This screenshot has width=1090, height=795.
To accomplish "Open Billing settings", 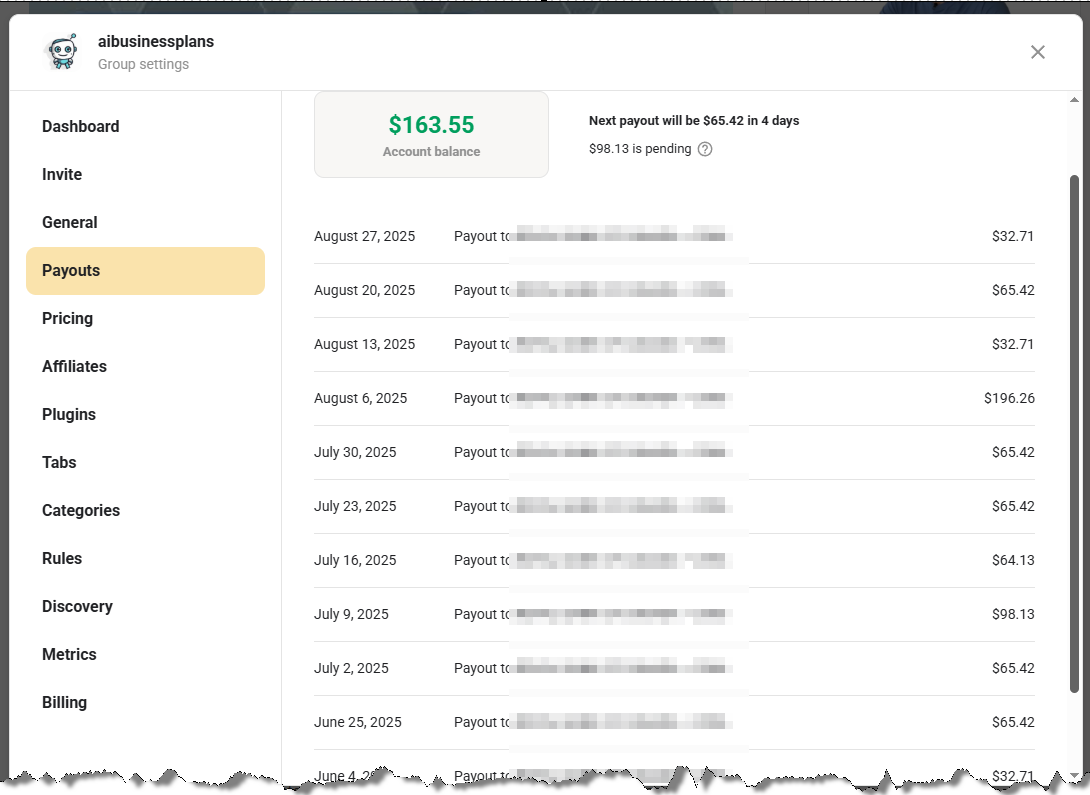I will pyautogui.click(x=64, y=703).
